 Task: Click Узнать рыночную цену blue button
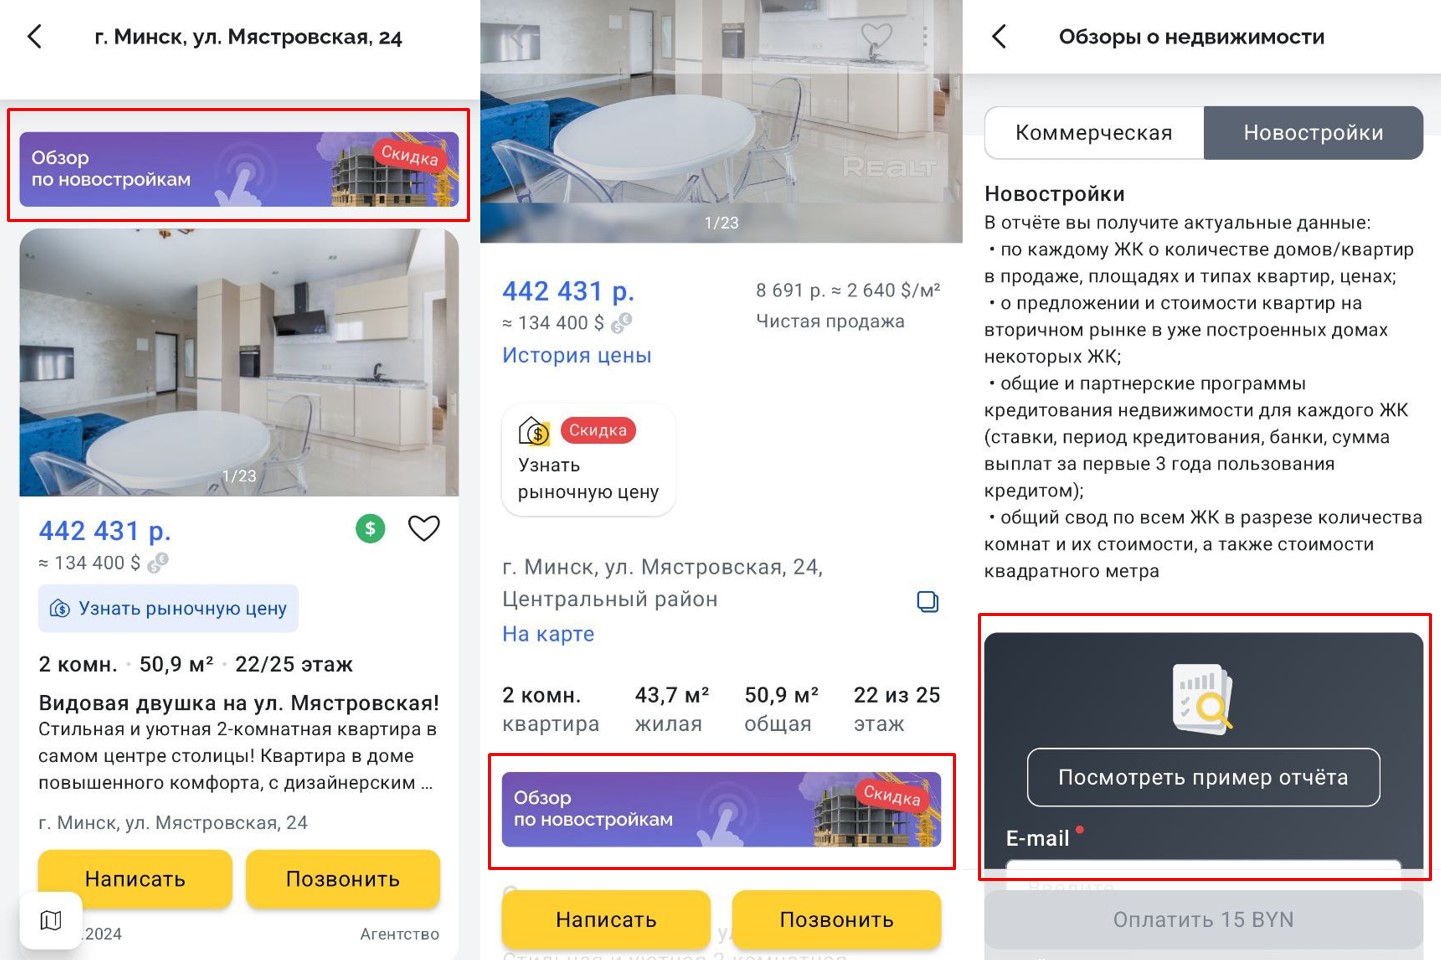click(x=168, y=608)
